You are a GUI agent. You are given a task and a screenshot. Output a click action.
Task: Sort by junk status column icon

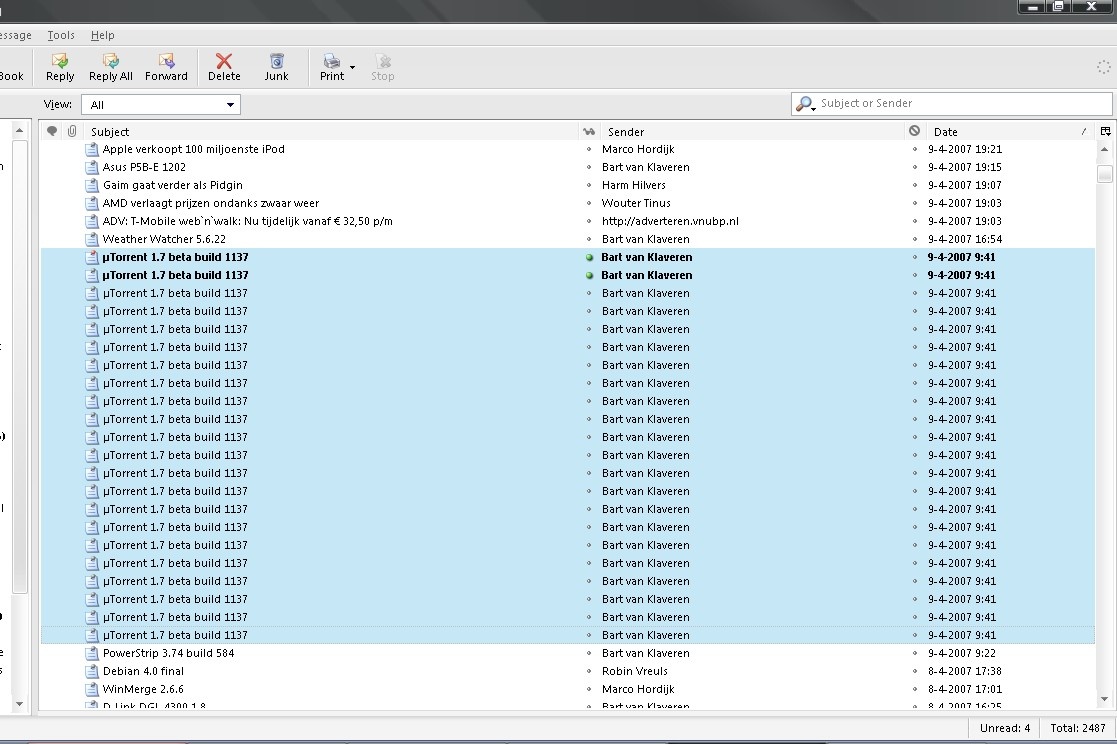coord(914,131)
